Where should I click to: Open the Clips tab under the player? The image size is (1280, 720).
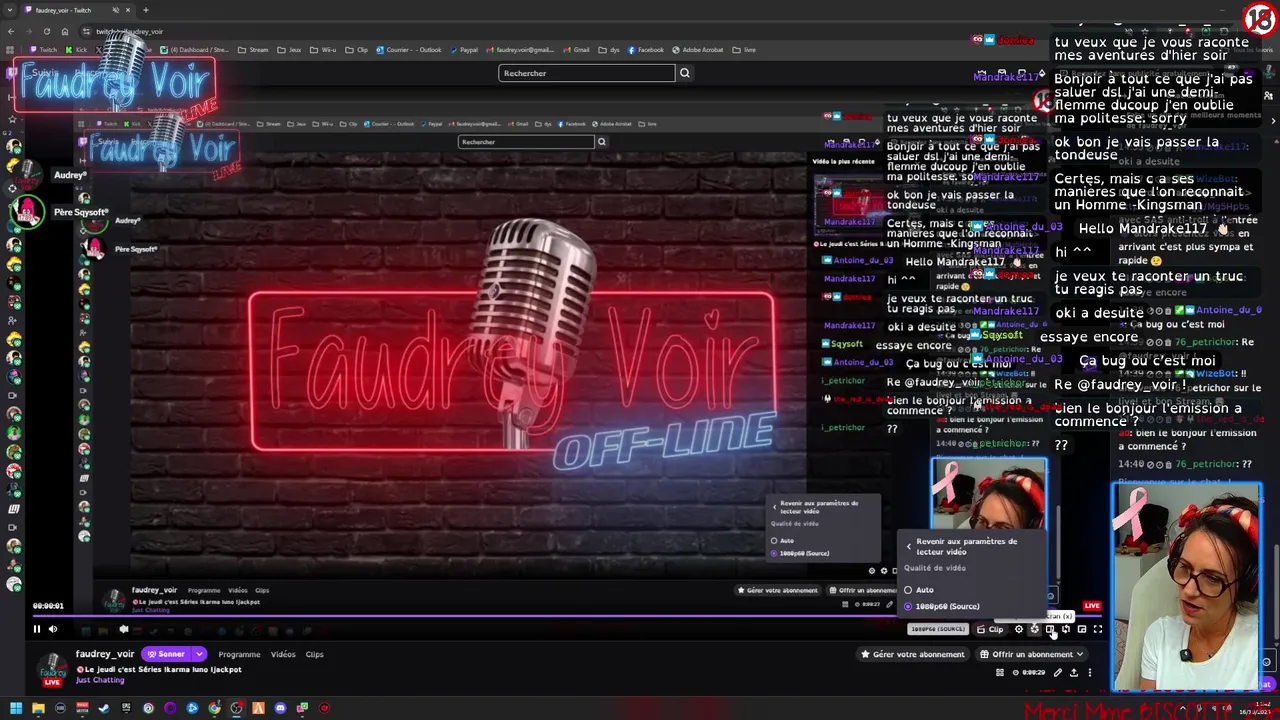[x=315, y=654]
